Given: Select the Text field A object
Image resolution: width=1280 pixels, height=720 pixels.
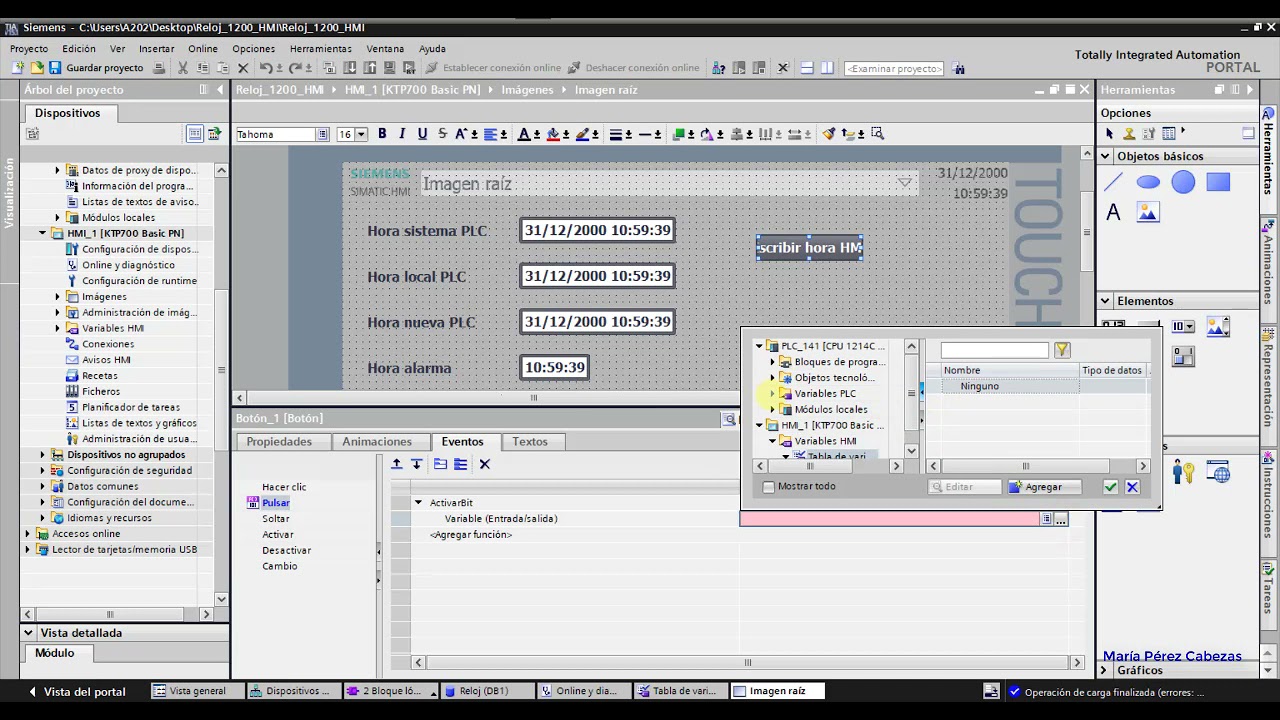Looking at the screenshot, I should pyautogui.click(x=1113, y=213).
